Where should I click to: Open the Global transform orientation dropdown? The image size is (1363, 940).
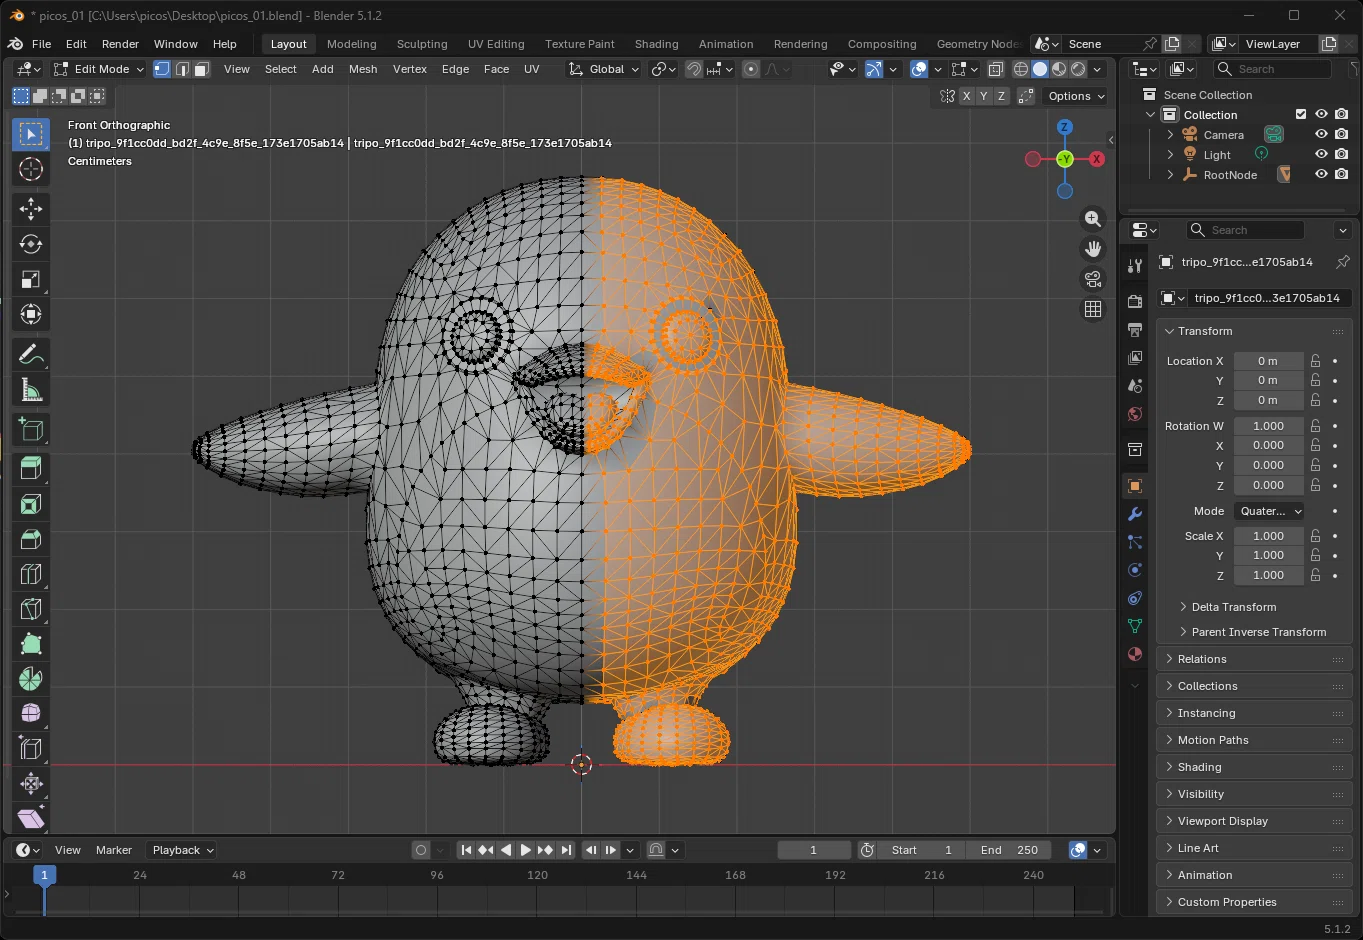click(x=604, y=69)
